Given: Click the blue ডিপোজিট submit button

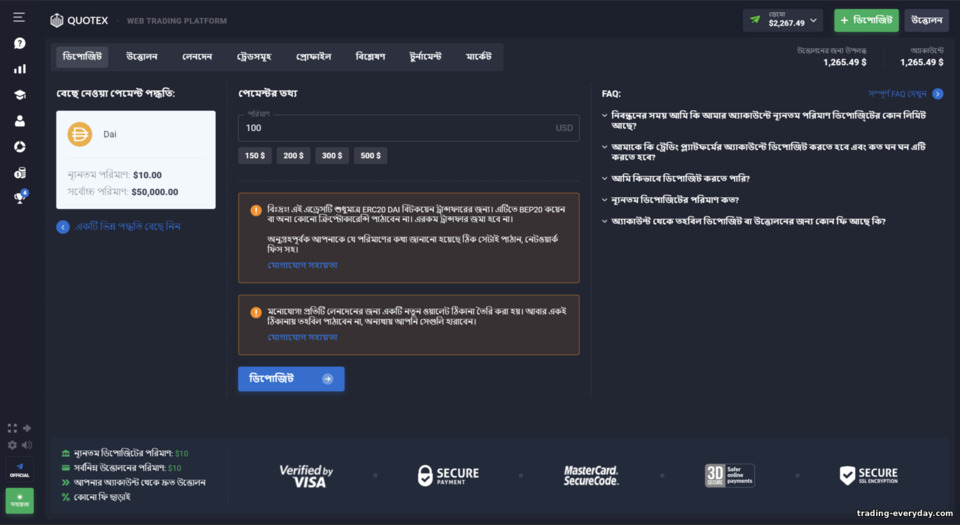Looking at the screenshot, I should (291, 379).
